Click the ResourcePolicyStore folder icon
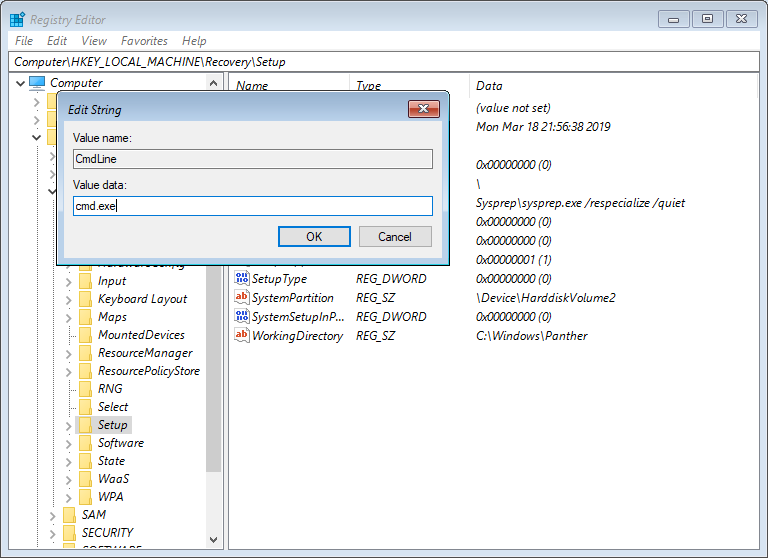Screen dimensions: 768x558 [86, 371]
